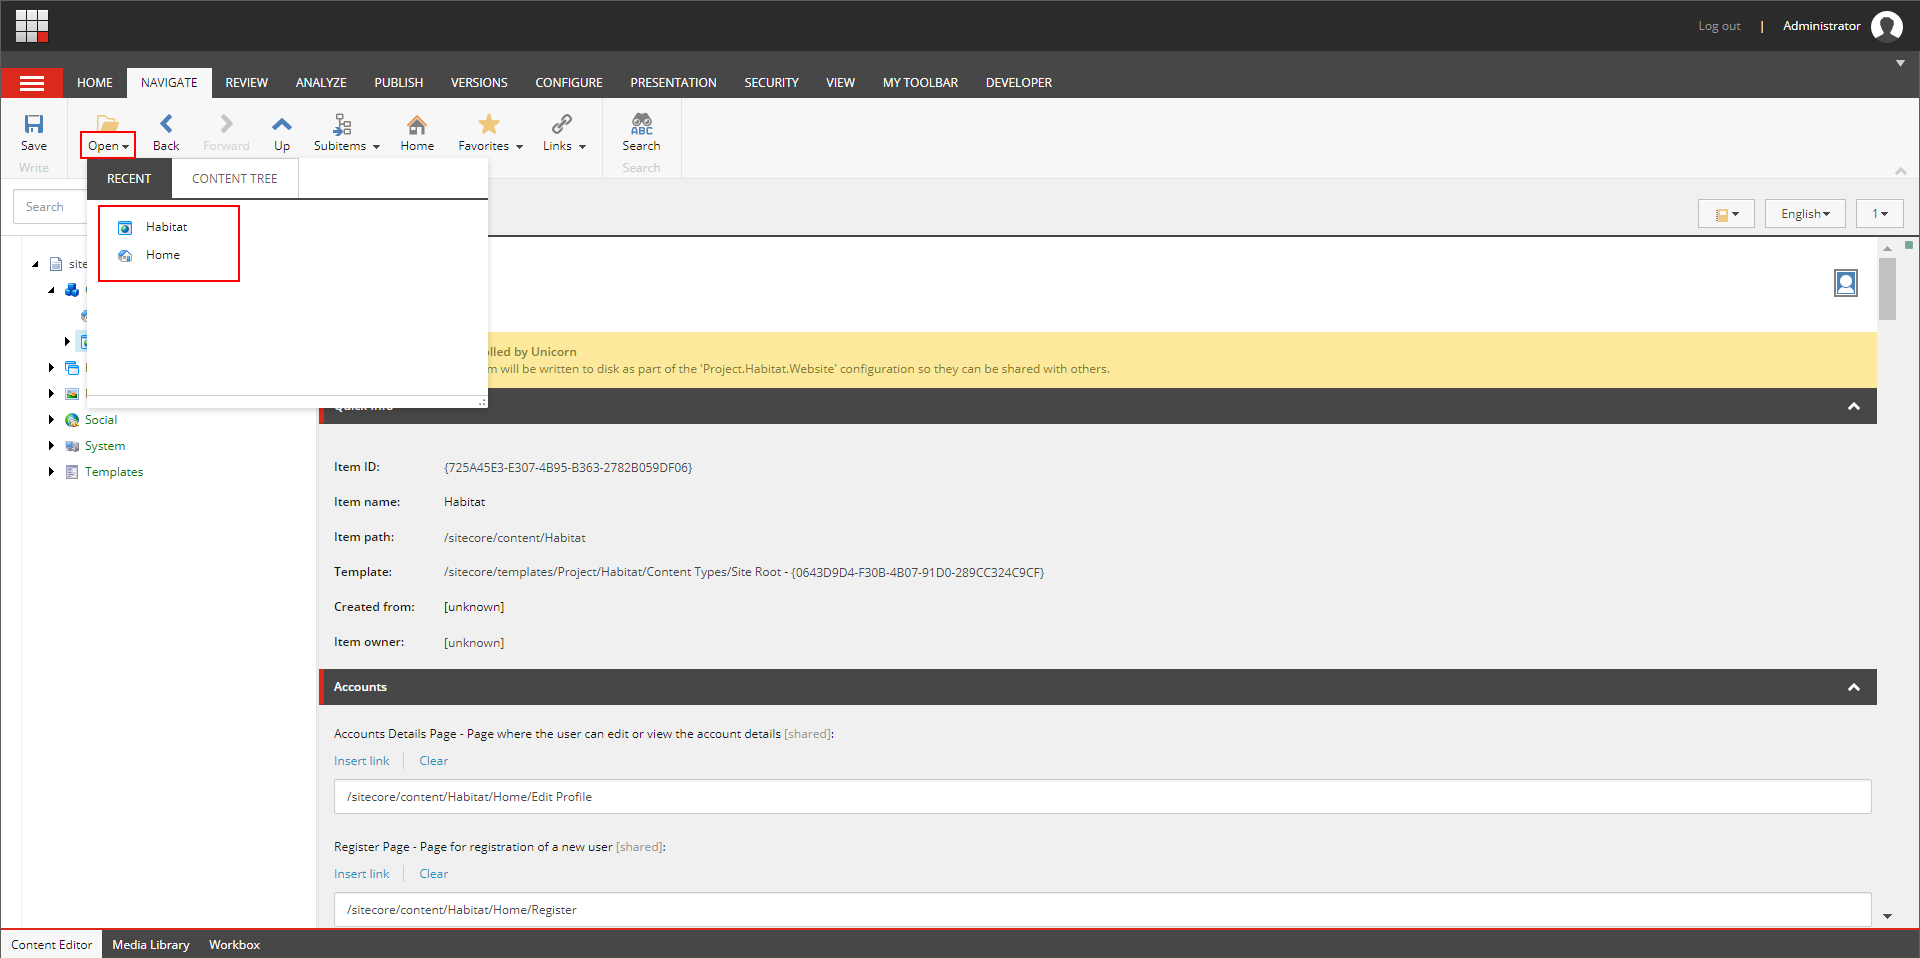
Task: Click Insert link for Accounts Details Page
Action: 361,761
